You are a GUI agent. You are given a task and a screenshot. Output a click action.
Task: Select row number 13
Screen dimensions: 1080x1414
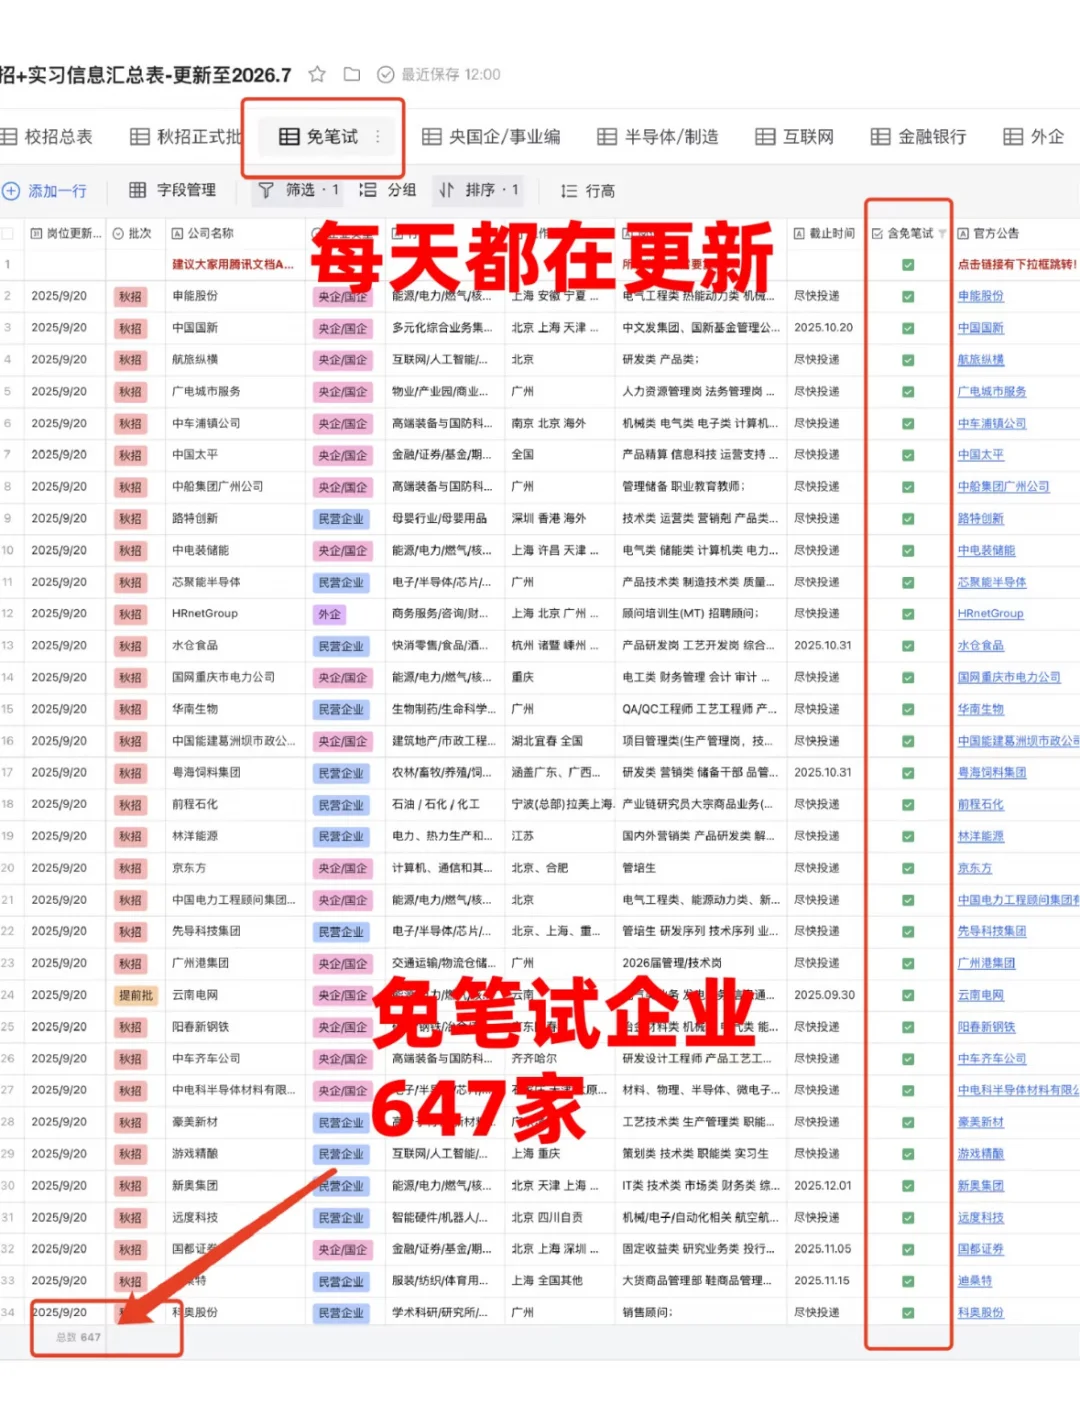[x=8, y=646]
